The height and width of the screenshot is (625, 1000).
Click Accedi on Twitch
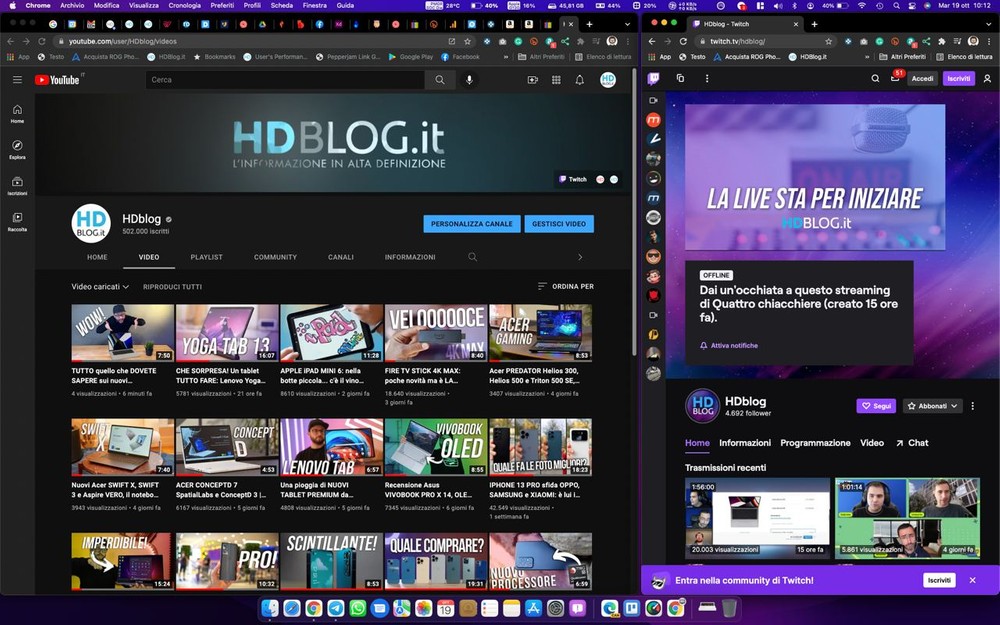coord(922,78)
